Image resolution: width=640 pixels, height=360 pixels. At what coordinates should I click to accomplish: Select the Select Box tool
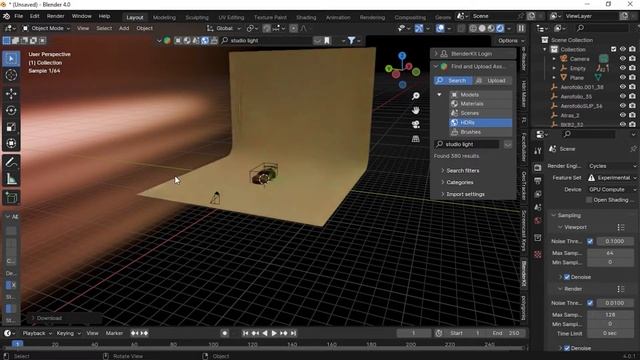coord(11,59)
